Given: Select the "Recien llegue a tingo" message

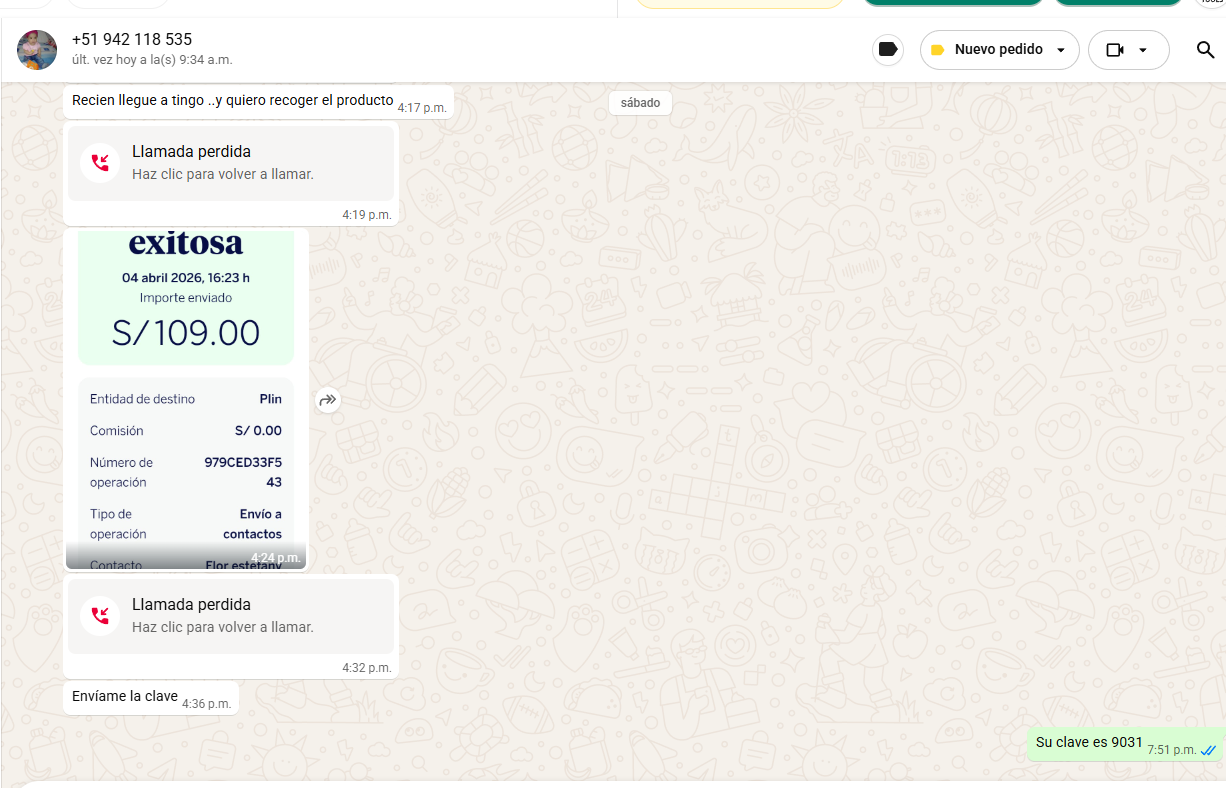Looking at the screenshot, I should 232,100.
